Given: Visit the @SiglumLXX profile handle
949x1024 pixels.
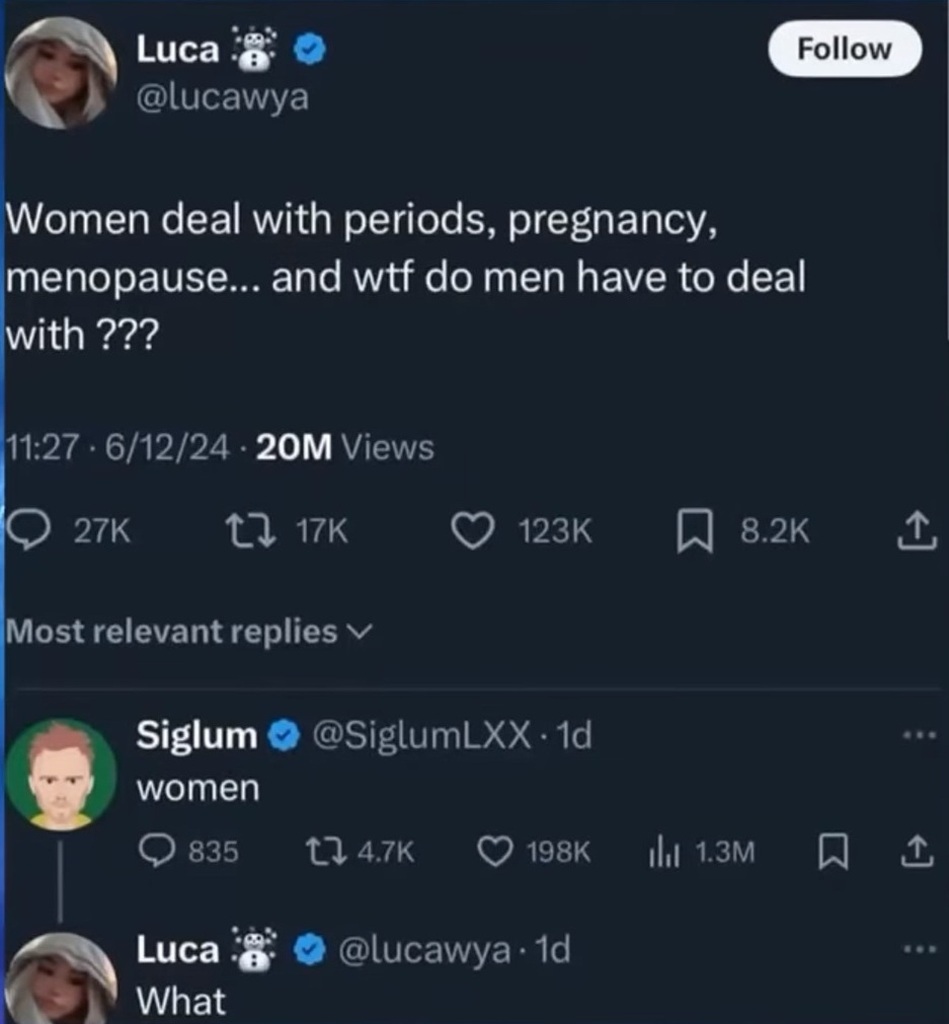Looking at the screenshot, I should (421, 736).
